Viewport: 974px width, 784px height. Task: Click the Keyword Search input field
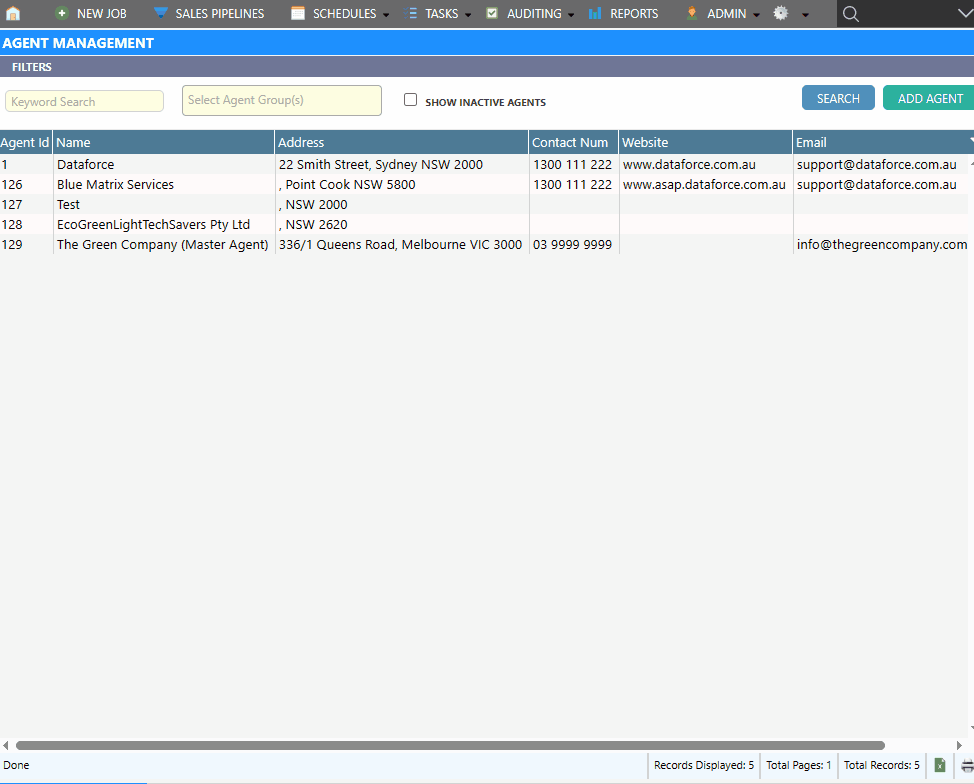[84, 101]
